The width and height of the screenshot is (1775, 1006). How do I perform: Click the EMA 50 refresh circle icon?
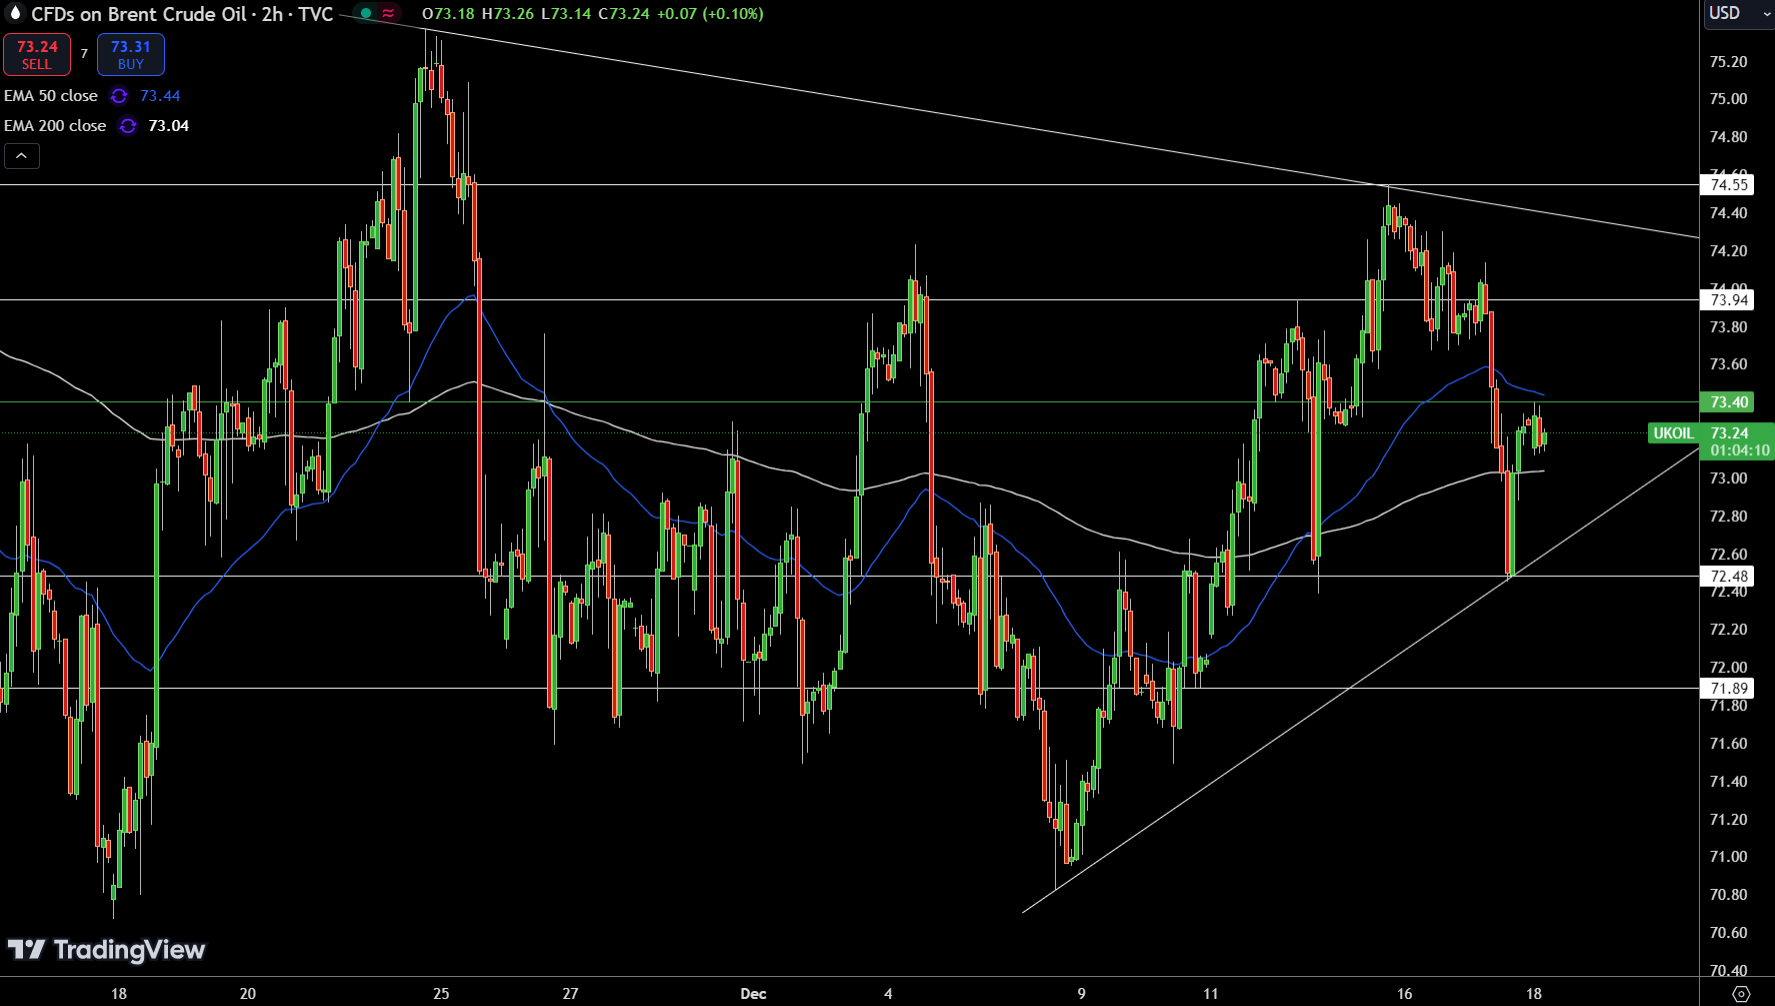click(119, 96)
